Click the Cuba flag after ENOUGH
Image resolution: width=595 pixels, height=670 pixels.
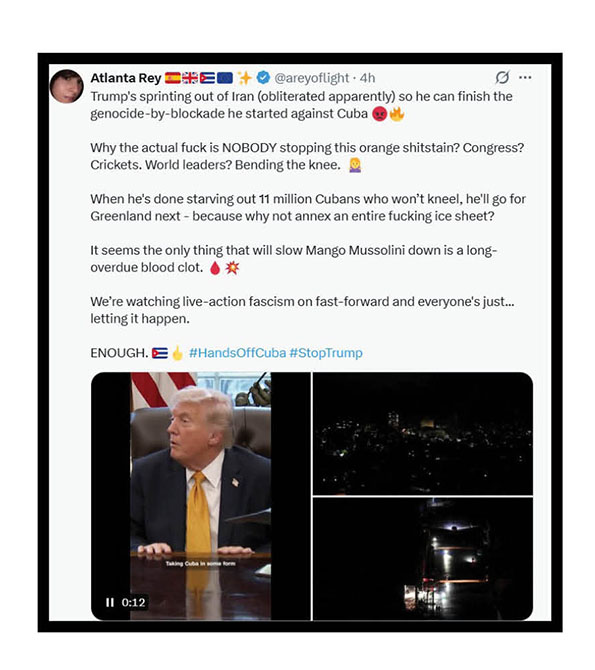pyautogui.click(x=160, y=353)
